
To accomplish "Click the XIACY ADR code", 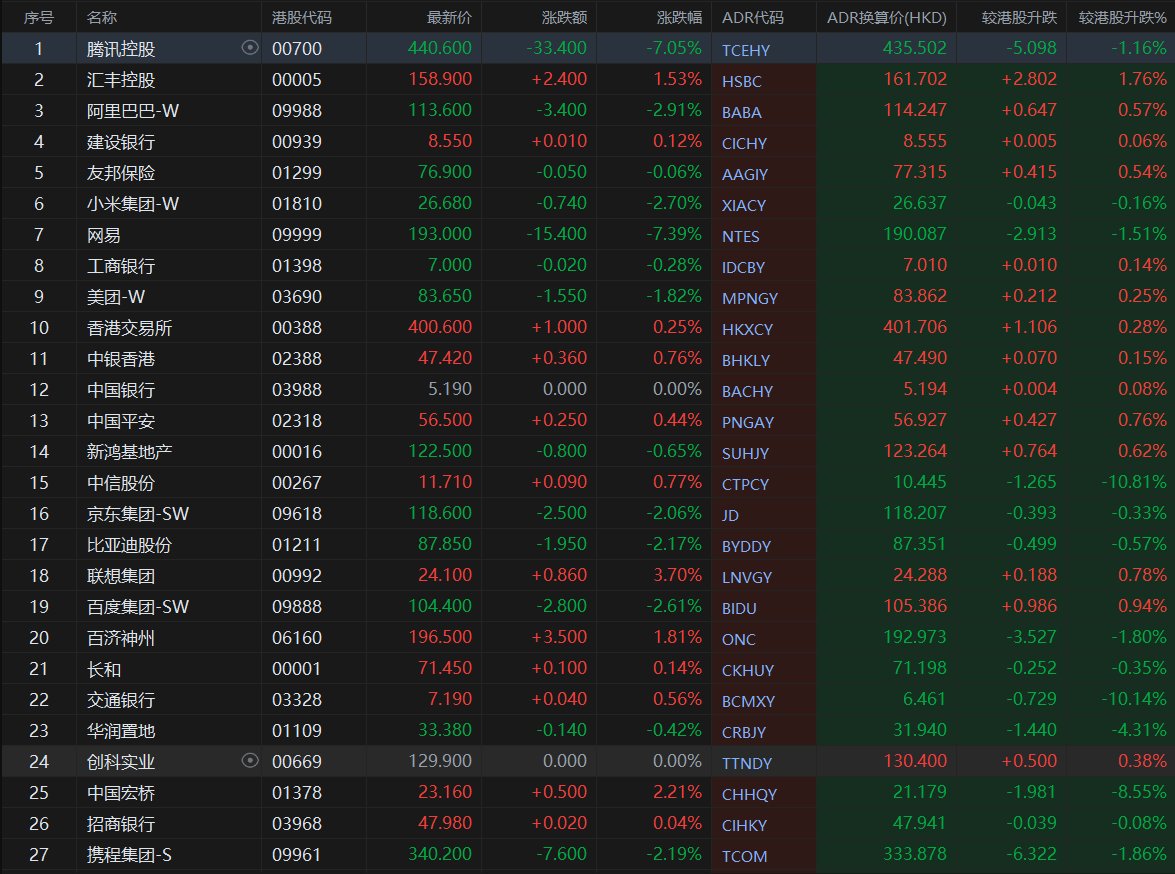I will (743, 205).
